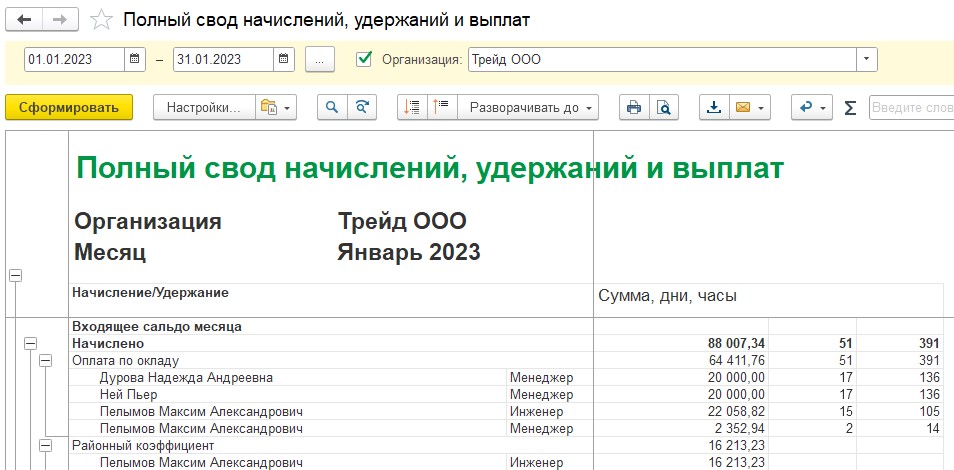
Task: Open report variants dropdown next to Настройки
Action: pyautogui.click(x=276, y=108)
